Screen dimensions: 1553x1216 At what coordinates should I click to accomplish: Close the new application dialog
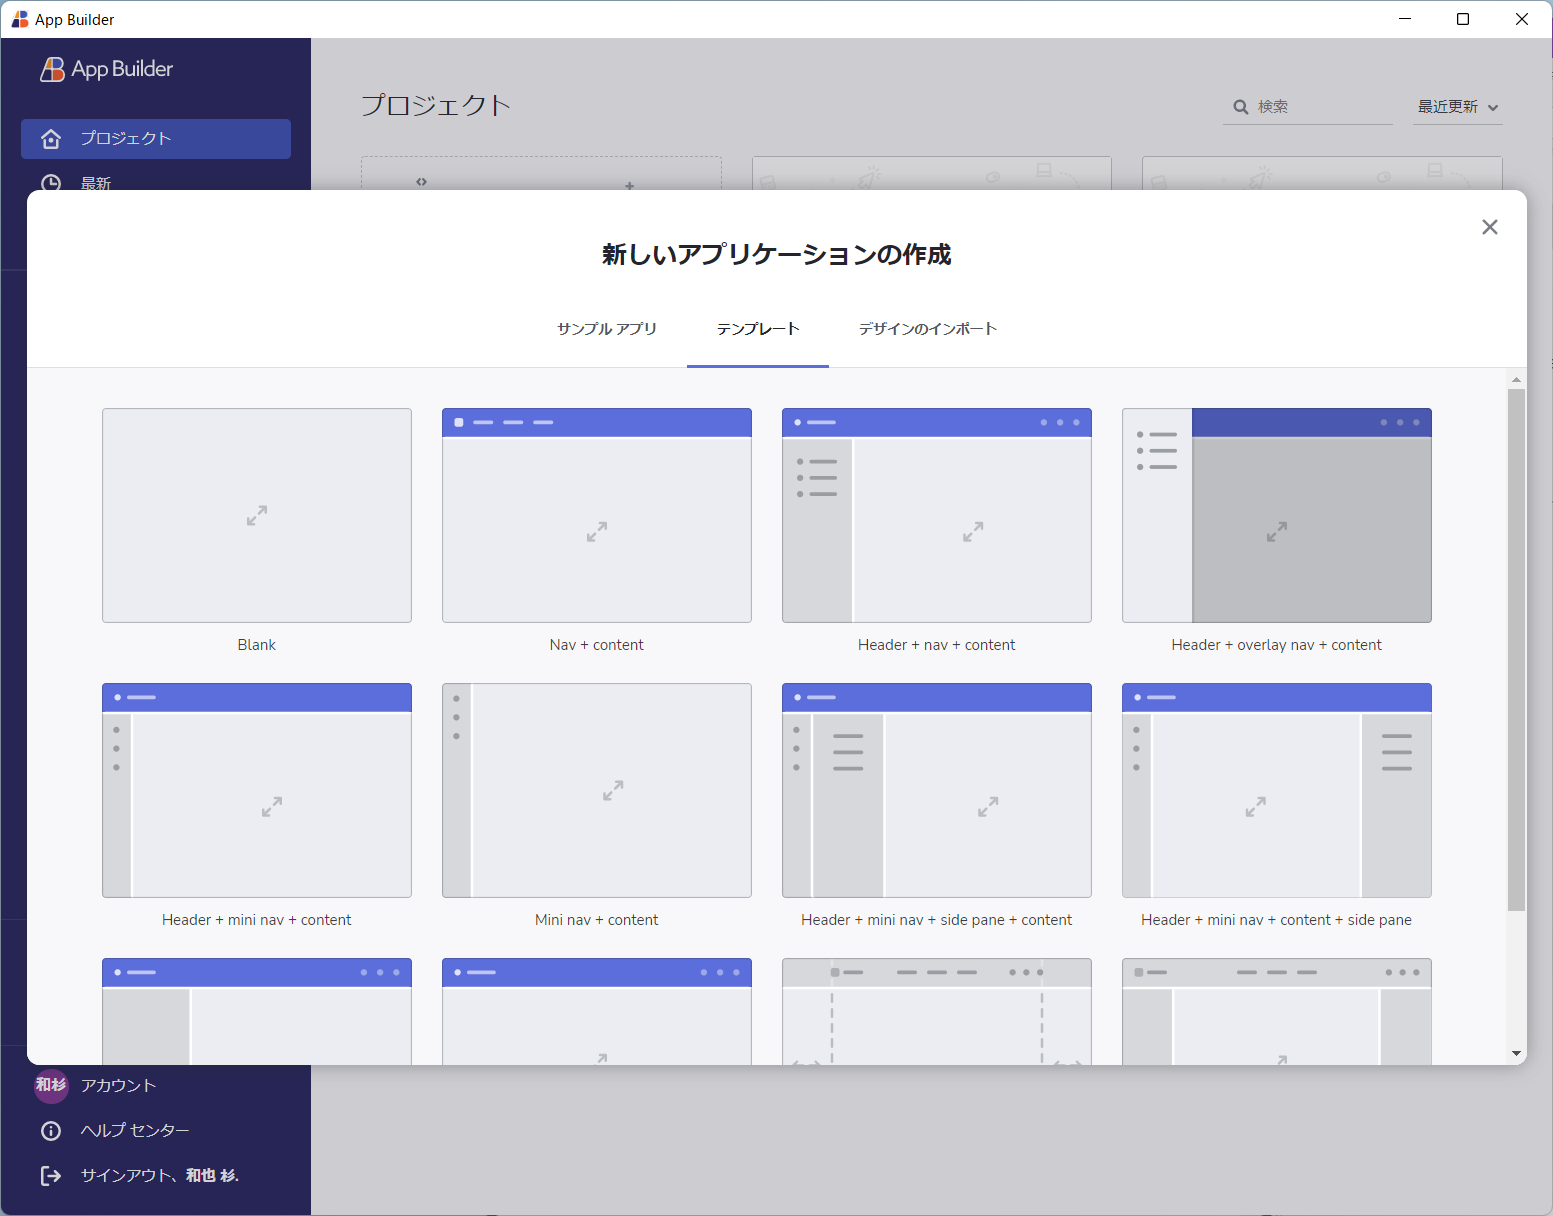(x=1489, y=227)
